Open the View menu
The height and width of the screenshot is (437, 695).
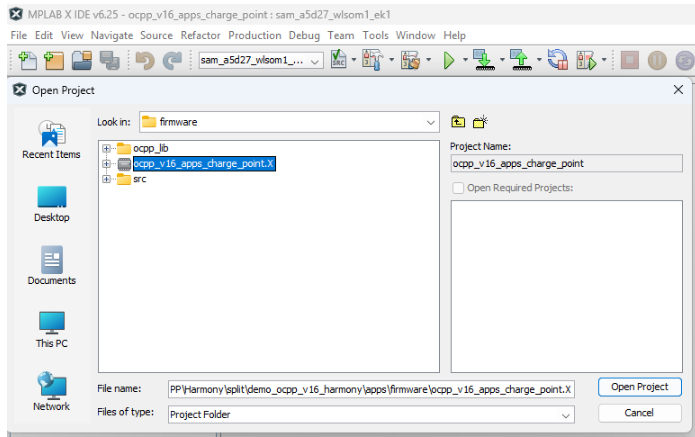[x=72, y=35]
